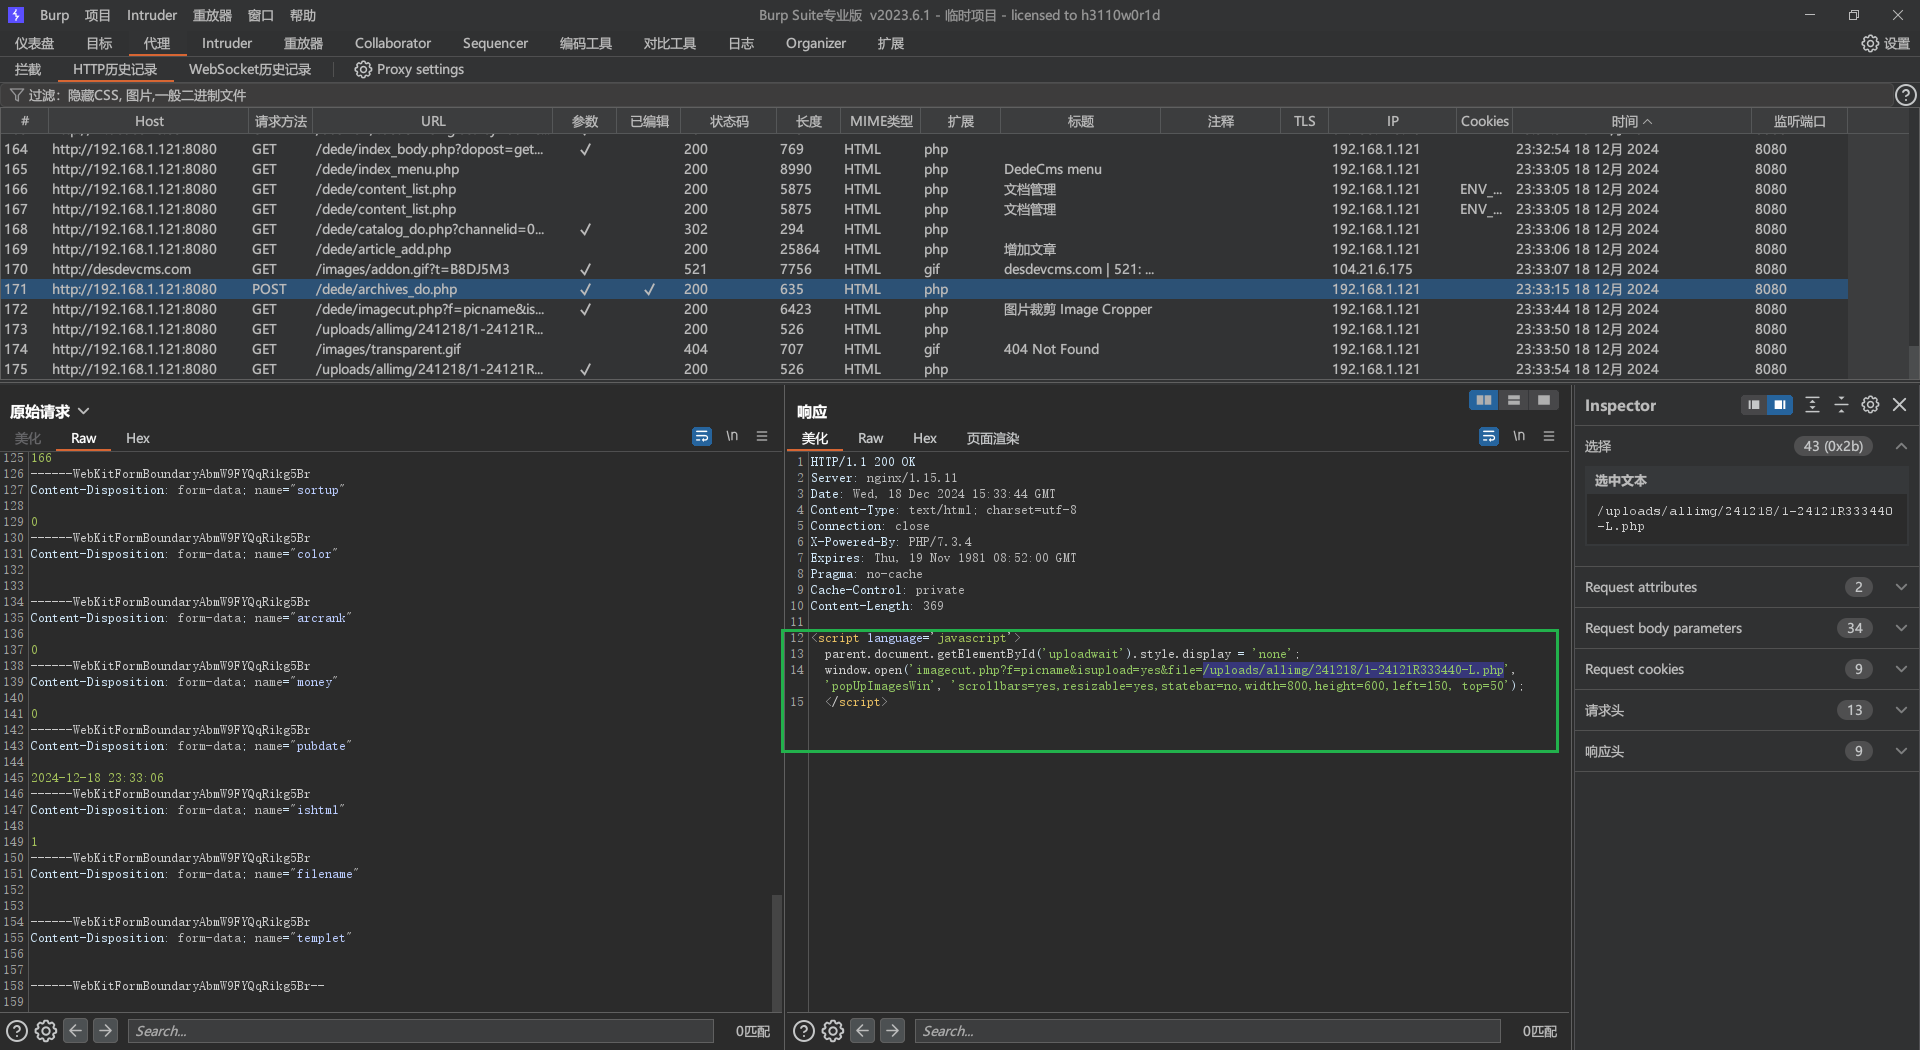Screen dimensions: 1920x1050
Task: Open request panel hamburger menu
Action: (x=762, y=436)
